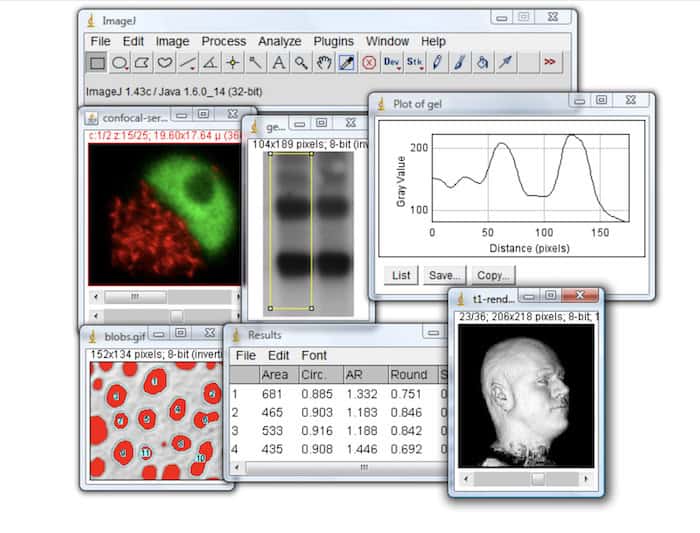The height and width of the screenshot is (533, 700).
Task: Select the Wand tracing tool
Action: click(x=255, y=63)
